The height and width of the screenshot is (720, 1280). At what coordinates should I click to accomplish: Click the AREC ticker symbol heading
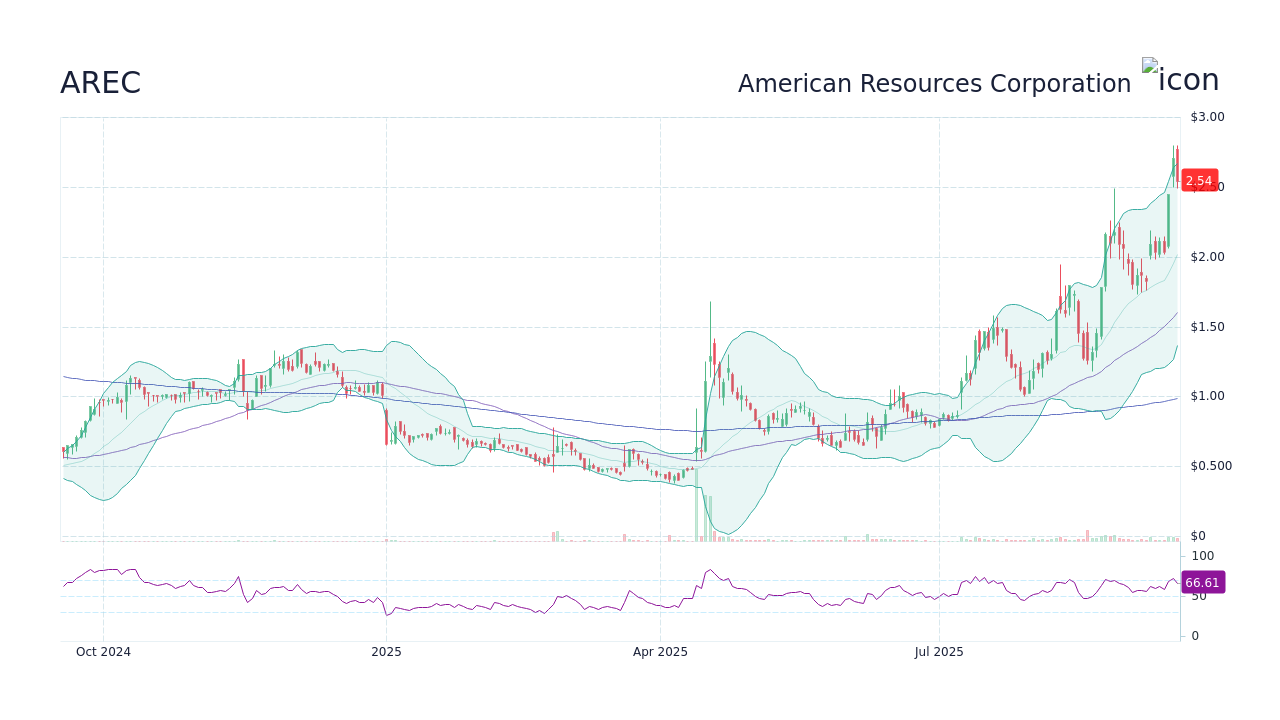point(100,83)
